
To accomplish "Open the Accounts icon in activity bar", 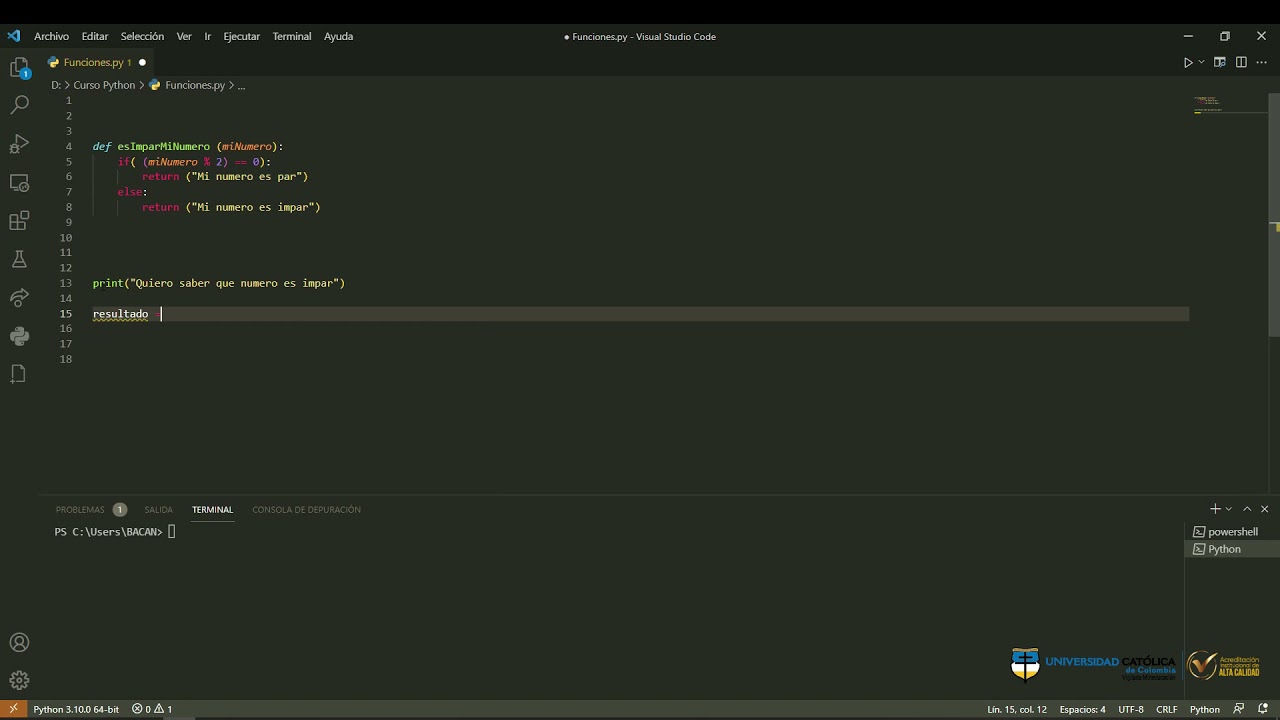I will tap(19, 642).
